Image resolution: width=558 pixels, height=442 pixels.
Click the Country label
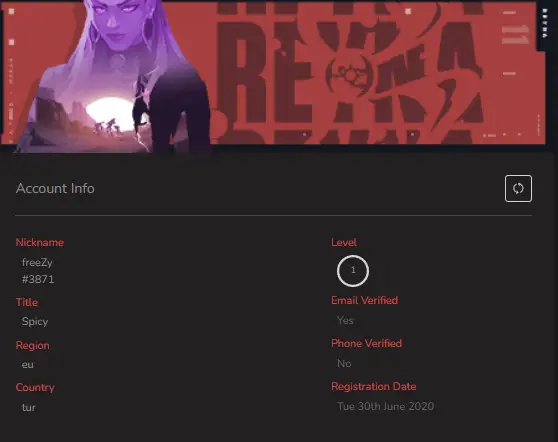pyautogui.click(x=35, y=388)
